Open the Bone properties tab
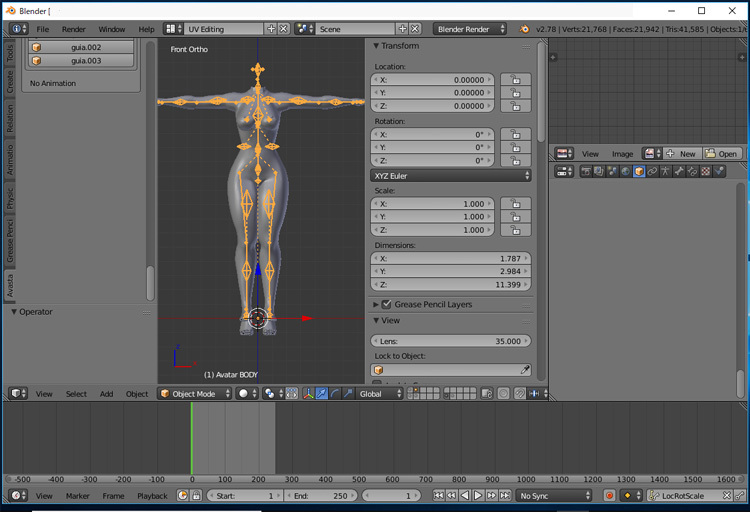 tap(679, 171)
